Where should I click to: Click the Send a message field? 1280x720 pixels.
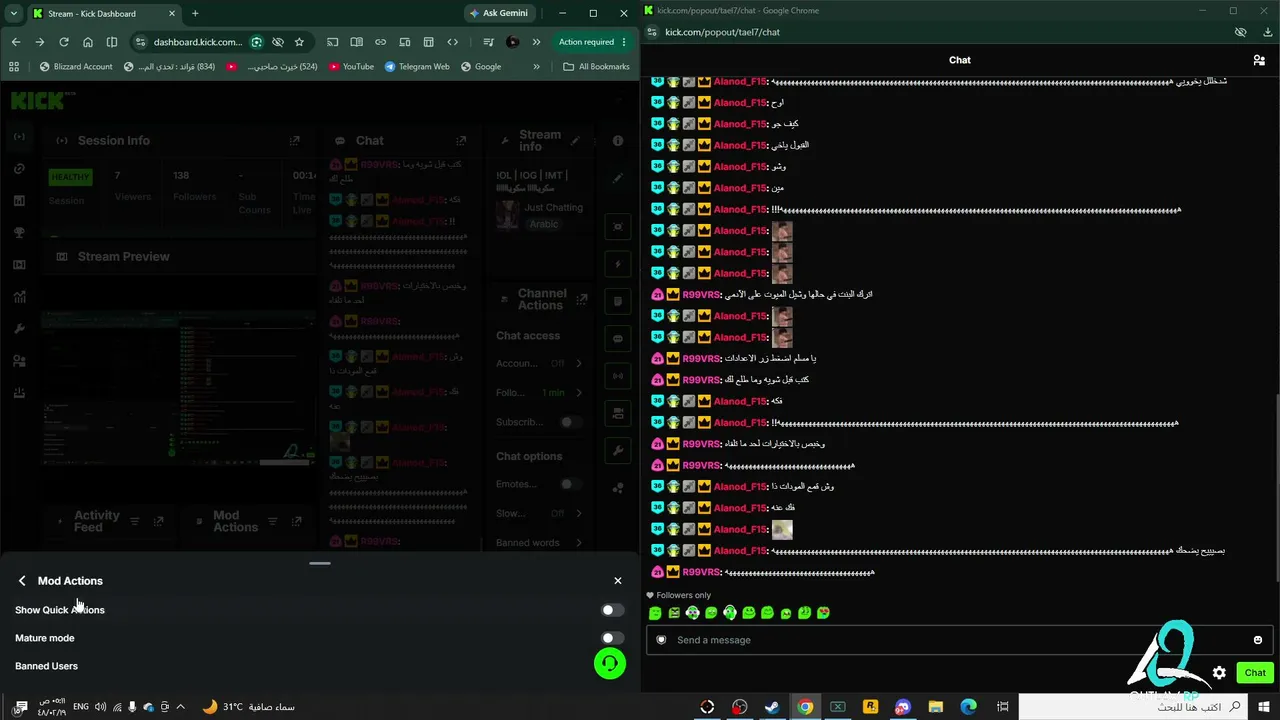point(958,640)
